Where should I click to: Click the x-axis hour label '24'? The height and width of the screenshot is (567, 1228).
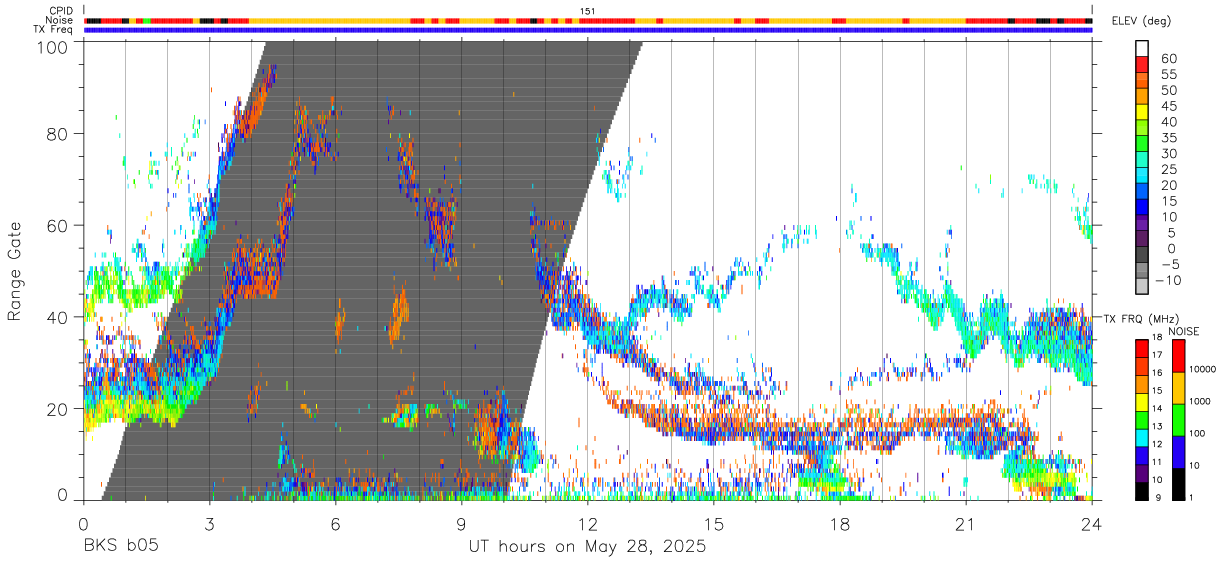(x=1092, y=523)
